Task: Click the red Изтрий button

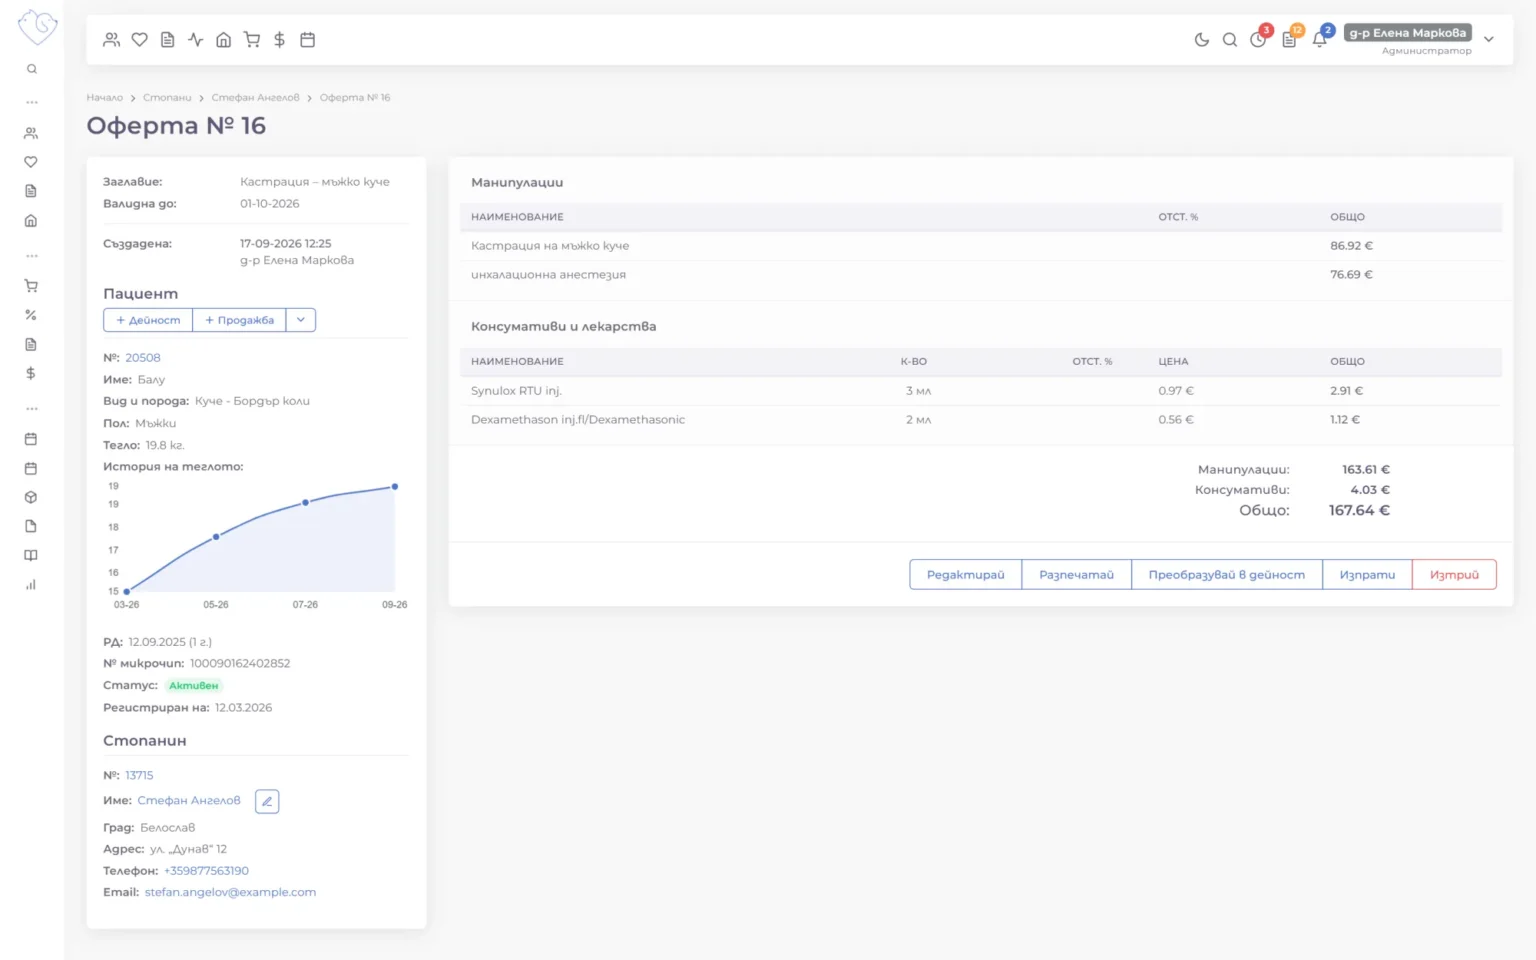Action: 1455,575
